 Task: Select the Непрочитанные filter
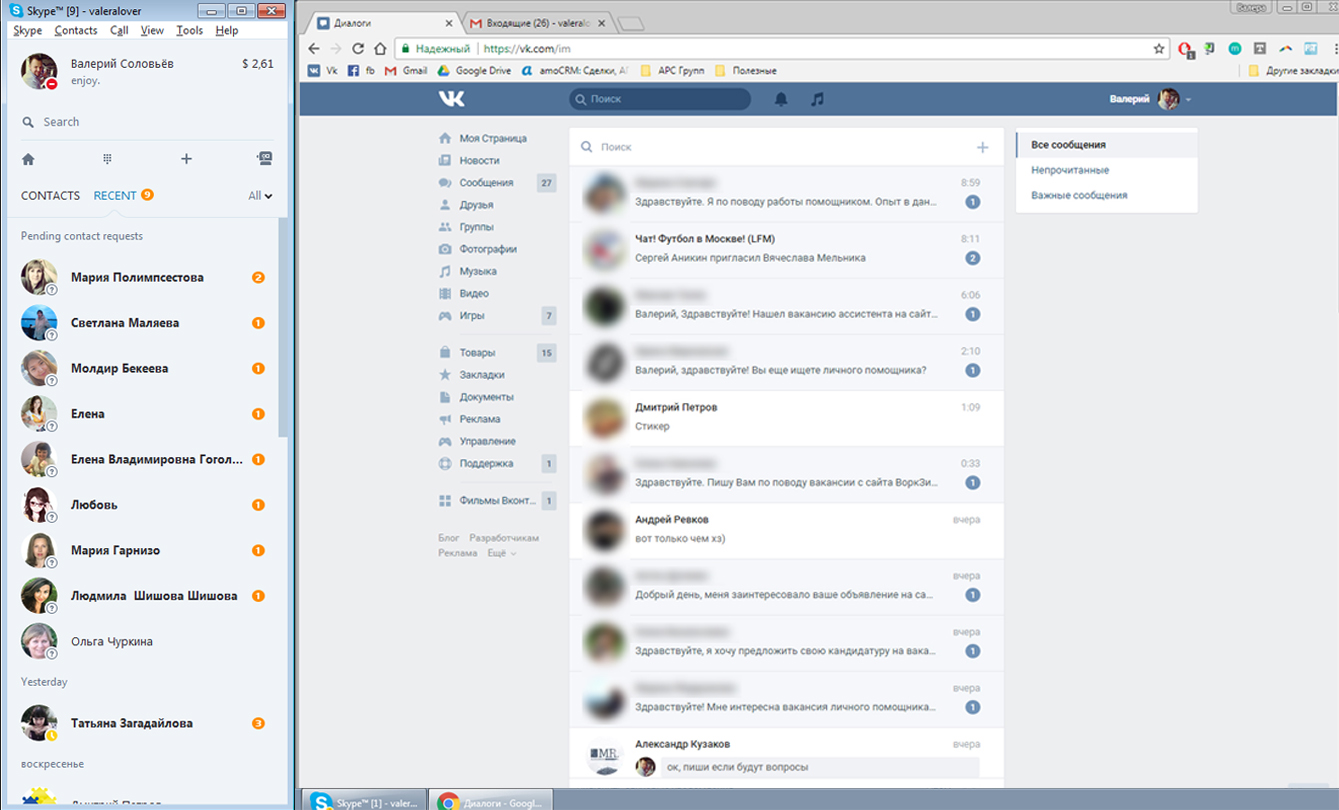[1070, 170]
